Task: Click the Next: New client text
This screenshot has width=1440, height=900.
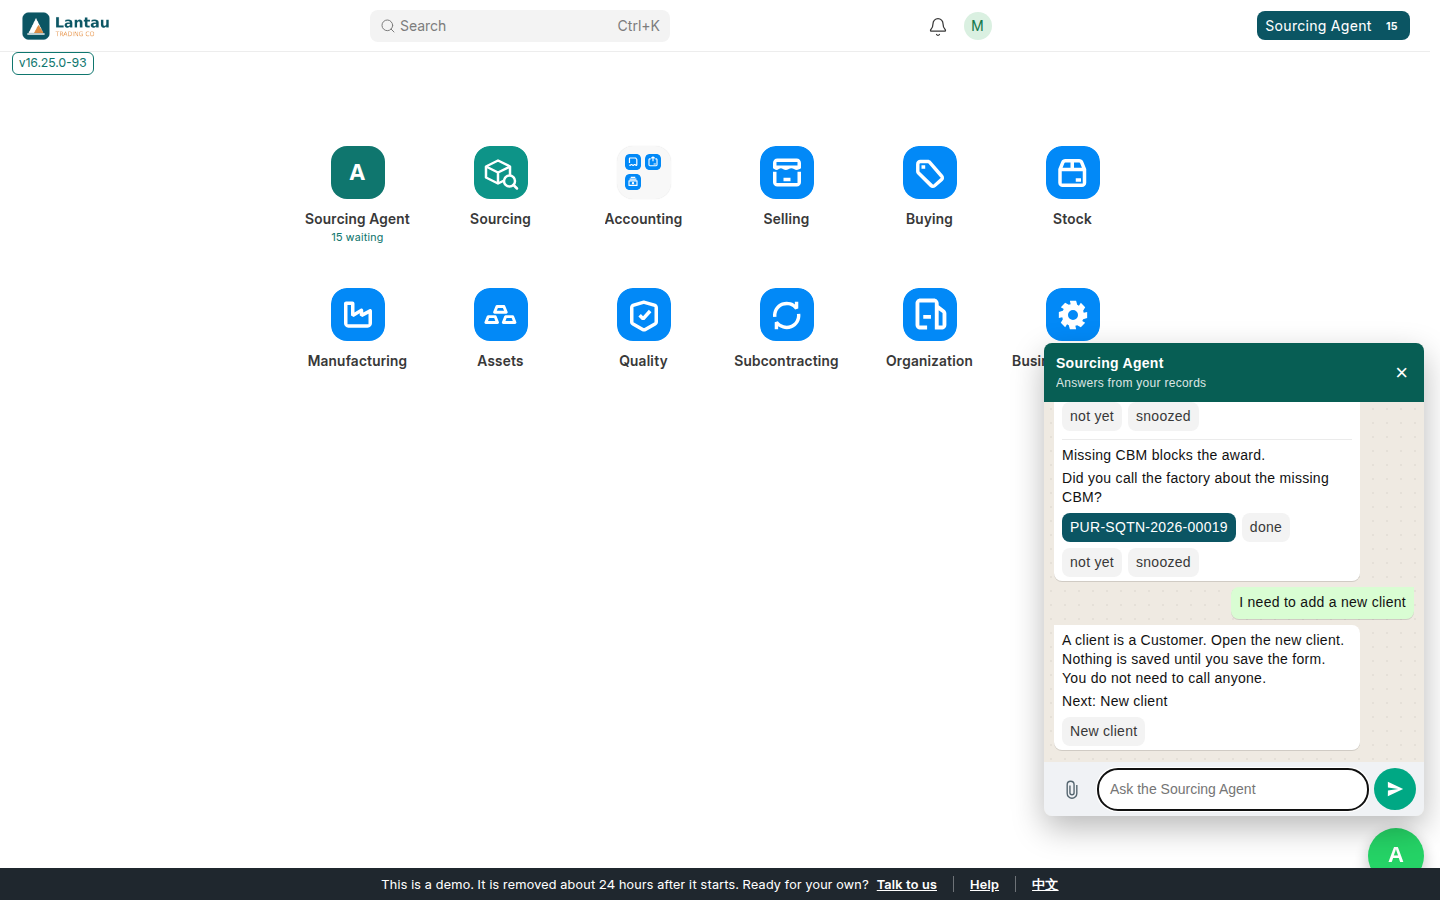Action: point(1114,701)
